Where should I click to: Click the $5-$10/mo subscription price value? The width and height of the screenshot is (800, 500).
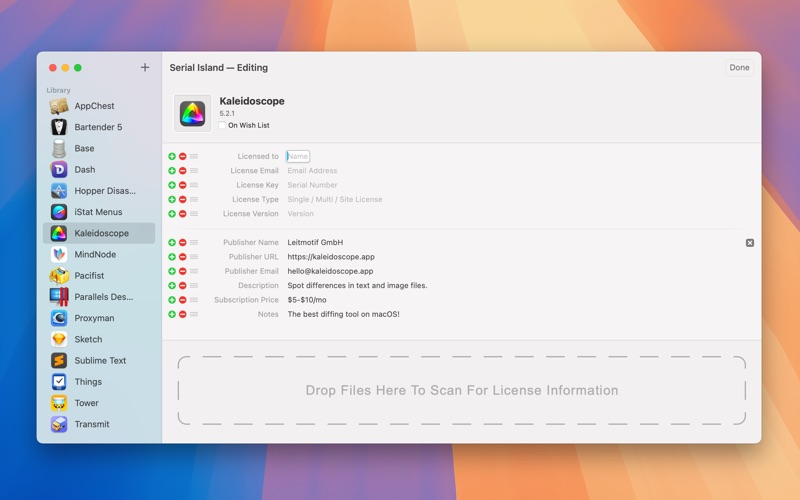(307, 300)
